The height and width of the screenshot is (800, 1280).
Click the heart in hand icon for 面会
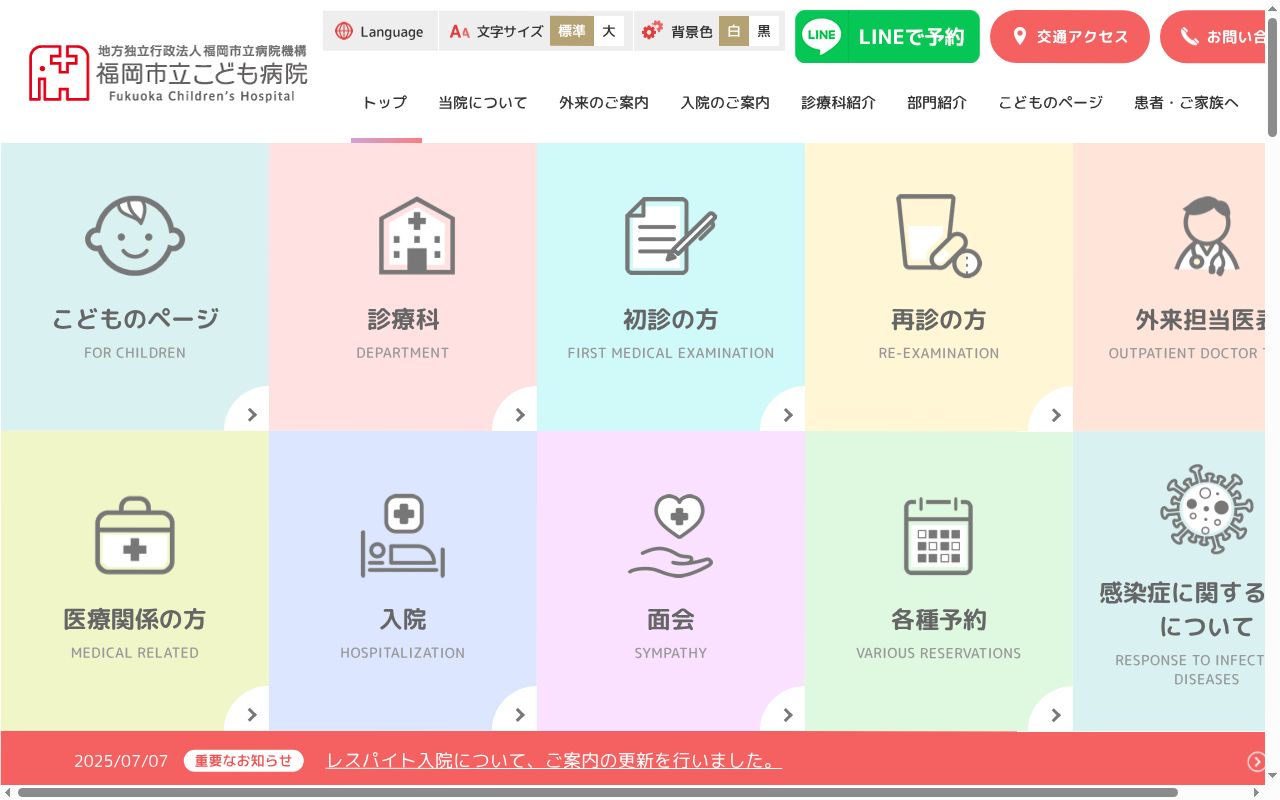(x=670, y=535)
